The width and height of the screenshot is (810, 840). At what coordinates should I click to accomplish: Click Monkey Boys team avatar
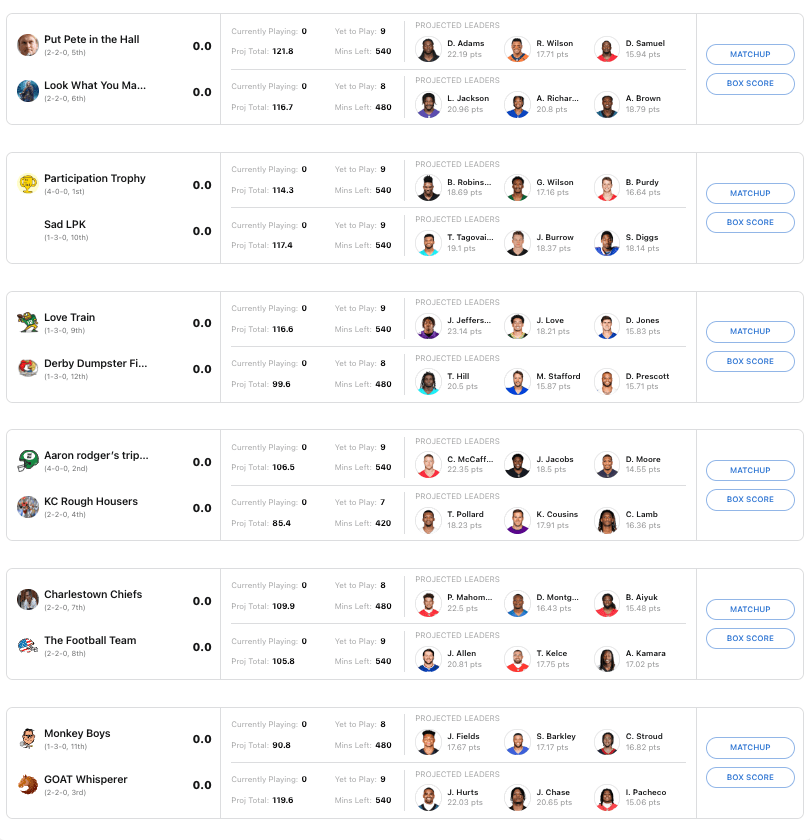click(28, 738)
